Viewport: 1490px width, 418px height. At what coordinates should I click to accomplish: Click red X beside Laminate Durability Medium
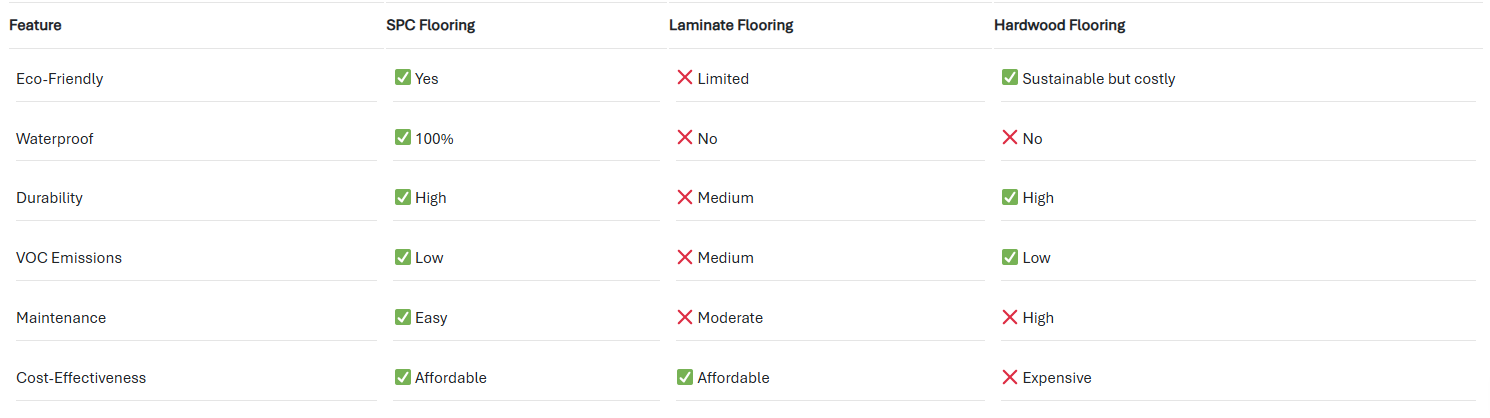(x=685, y=198)
